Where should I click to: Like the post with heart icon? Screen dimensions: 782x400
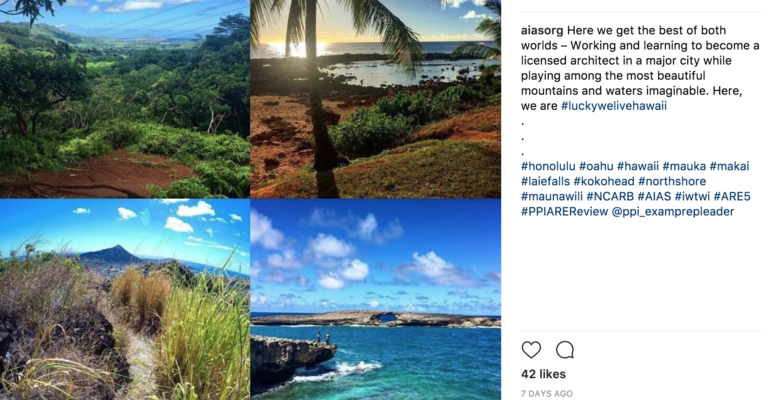(x=531, y=350)
